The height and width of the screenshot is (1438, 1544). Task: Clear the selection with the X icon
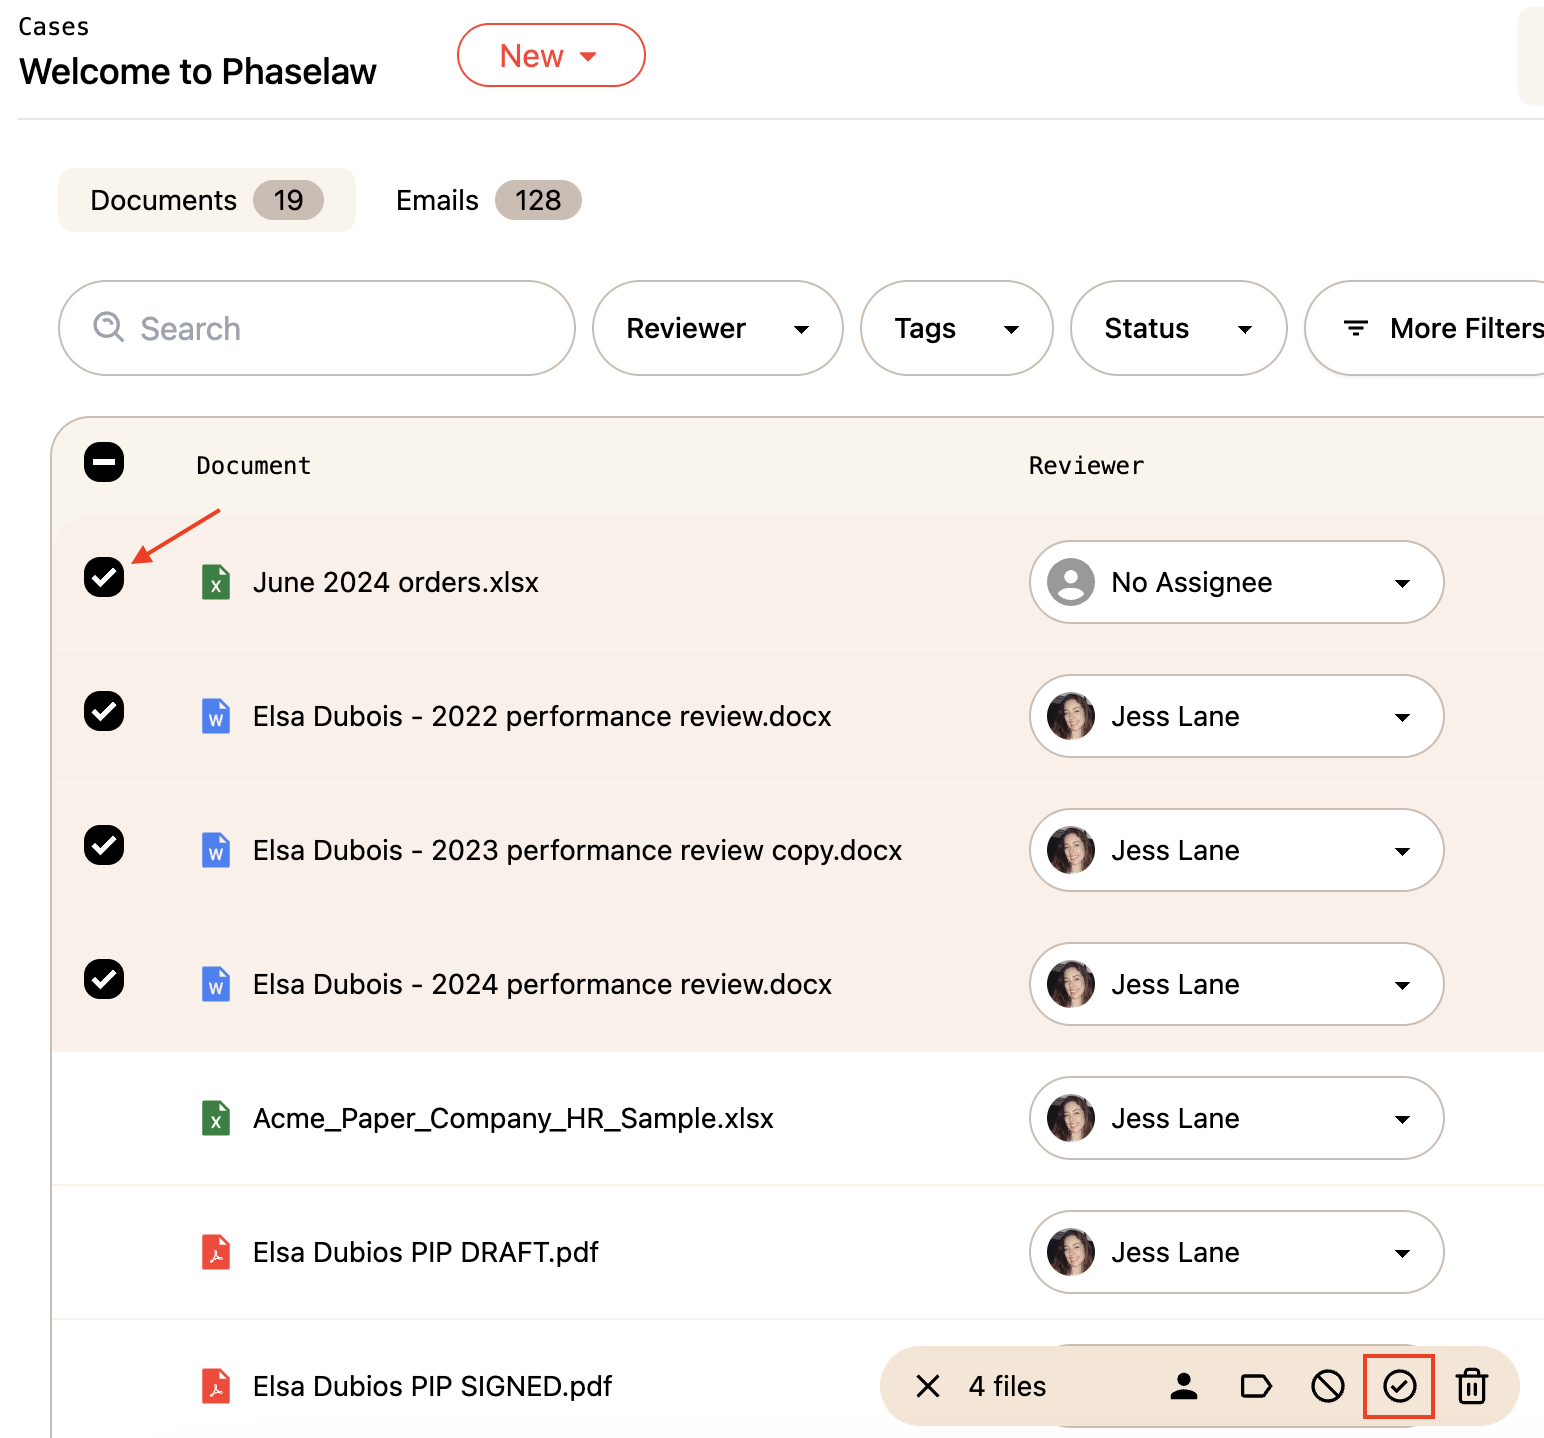pos(928,1386)
